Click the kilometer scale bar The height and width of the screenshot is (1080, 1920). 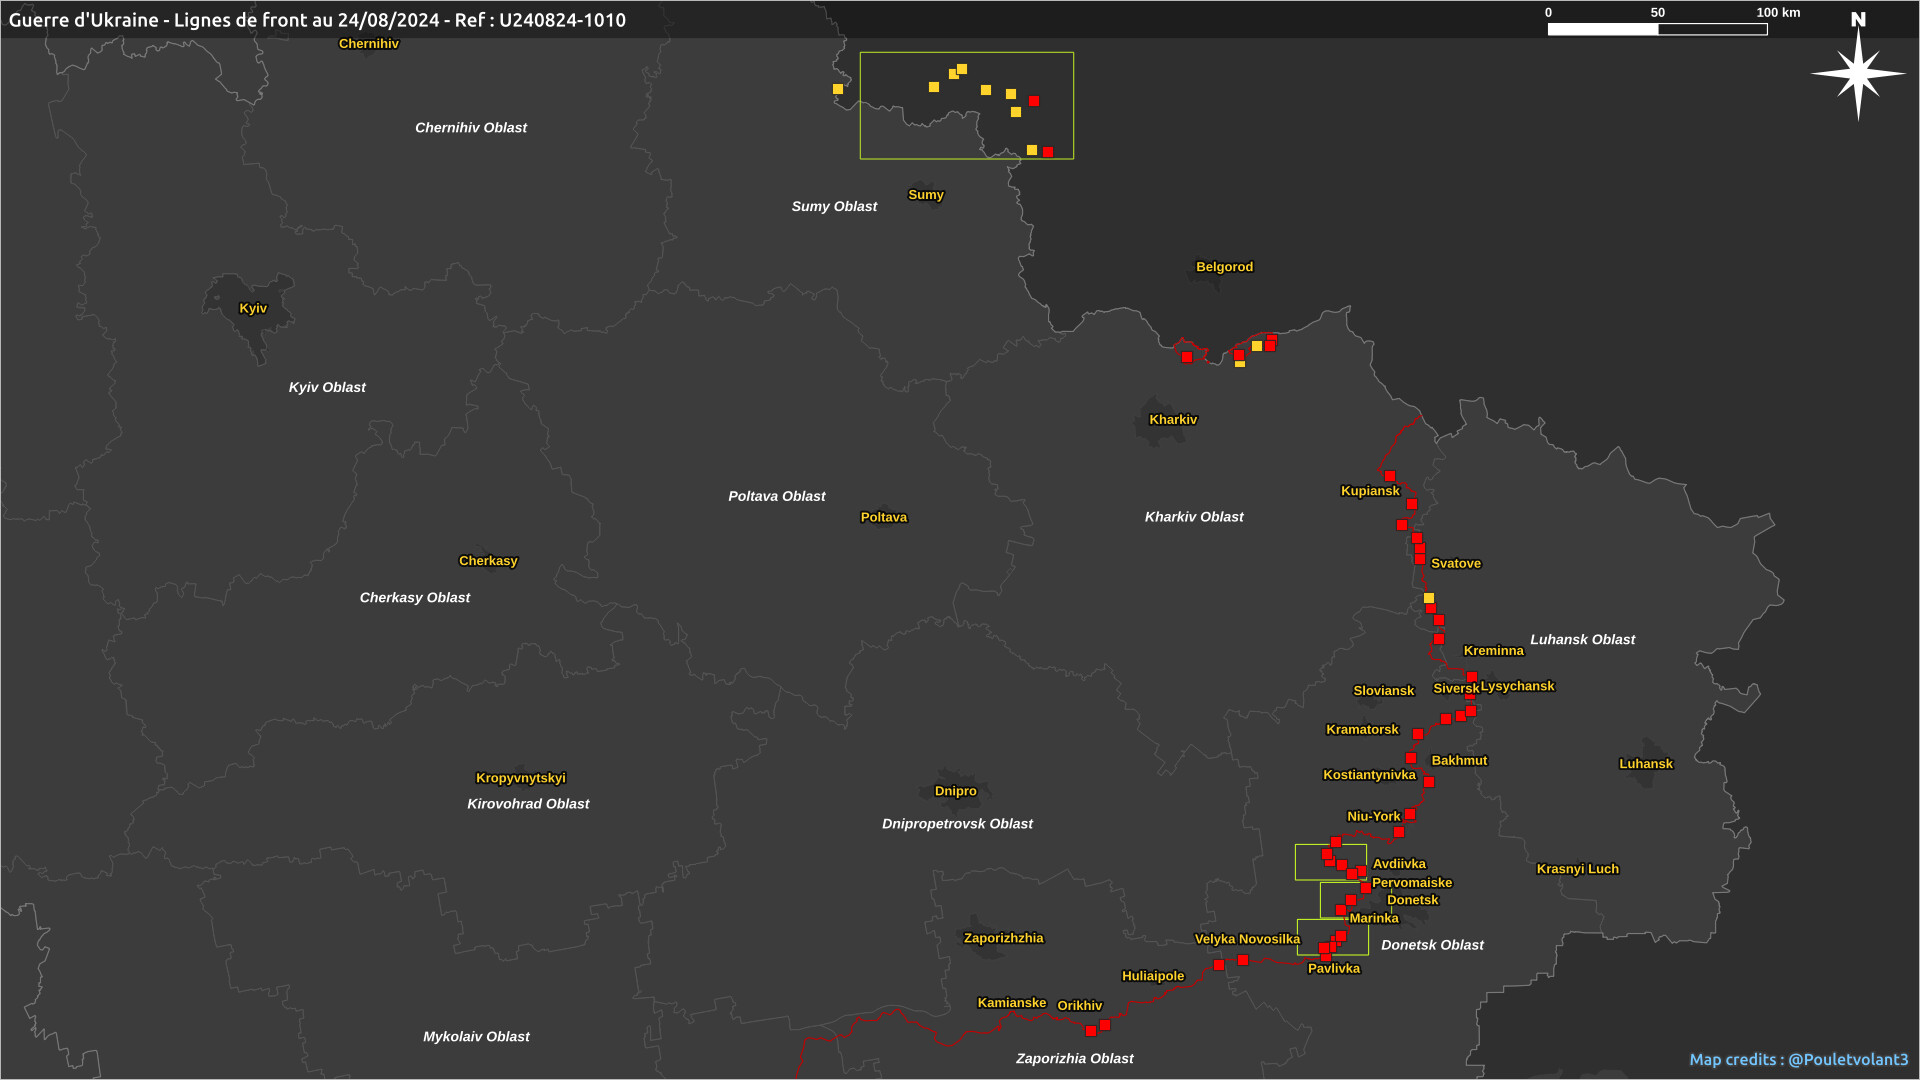coord(1657,29)
